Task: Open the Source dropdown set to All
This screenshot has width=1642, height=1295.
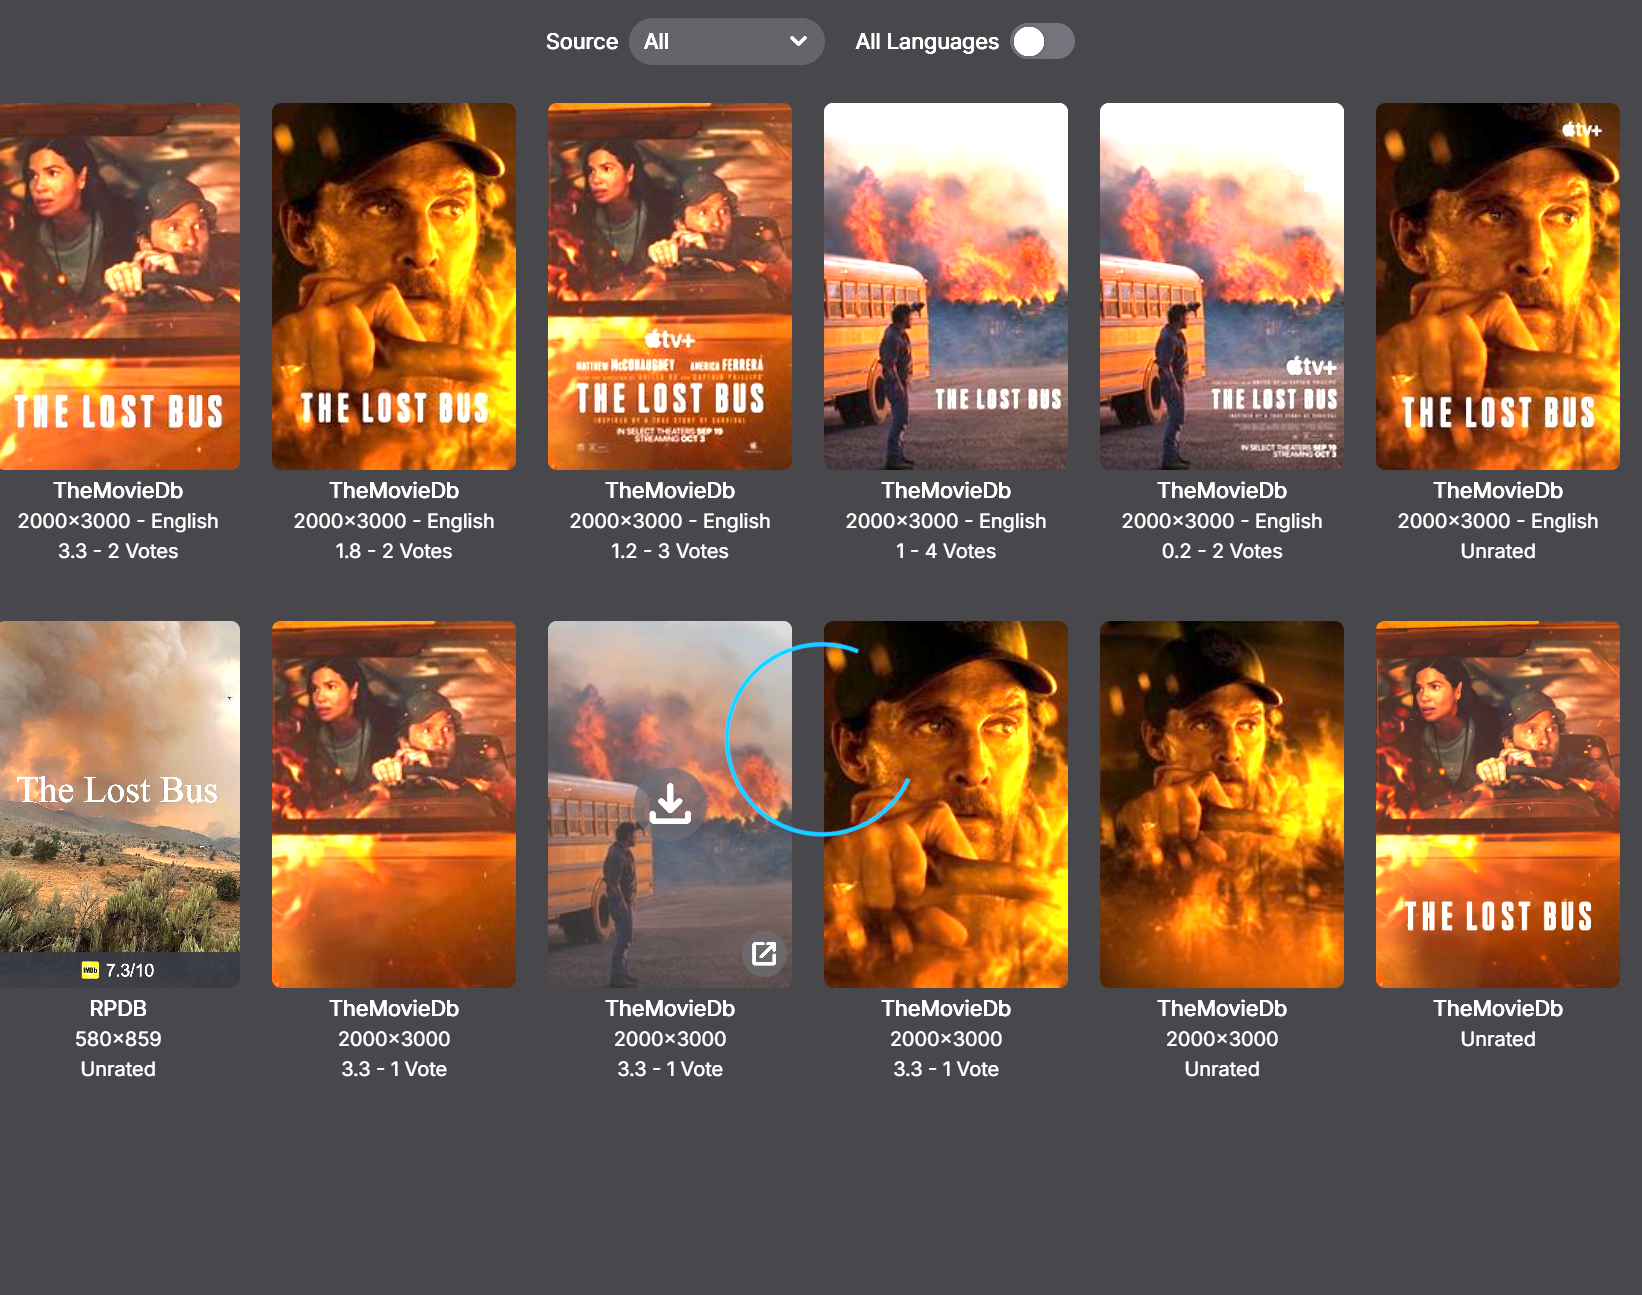Action: [x=726, y=42]
